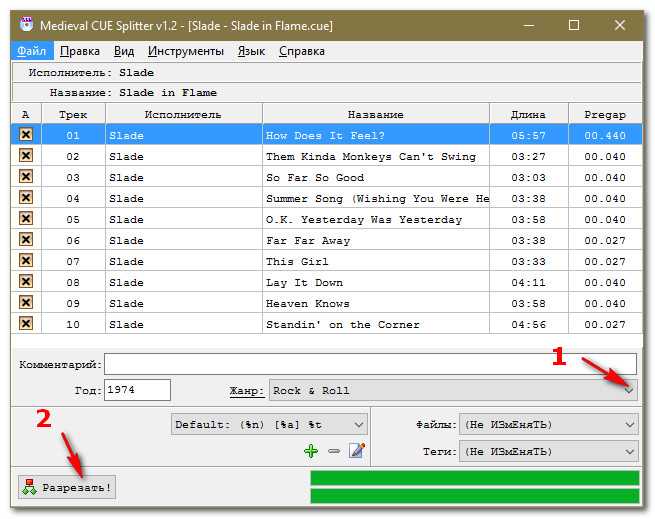
Task: Open the Справка menu
Action: click(302, 51)
